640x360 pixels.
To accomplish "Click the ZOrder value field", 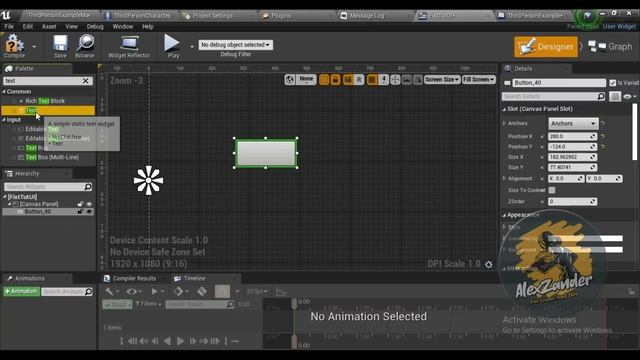I will tap(572, 202).
